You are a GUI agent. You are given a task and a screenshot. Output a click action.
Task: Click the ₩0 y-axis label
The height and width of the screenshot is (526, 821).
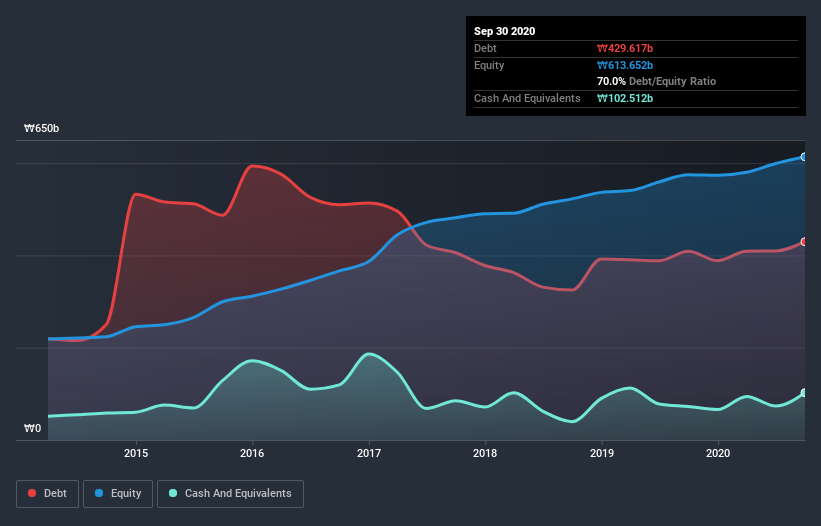coord(32,428)
